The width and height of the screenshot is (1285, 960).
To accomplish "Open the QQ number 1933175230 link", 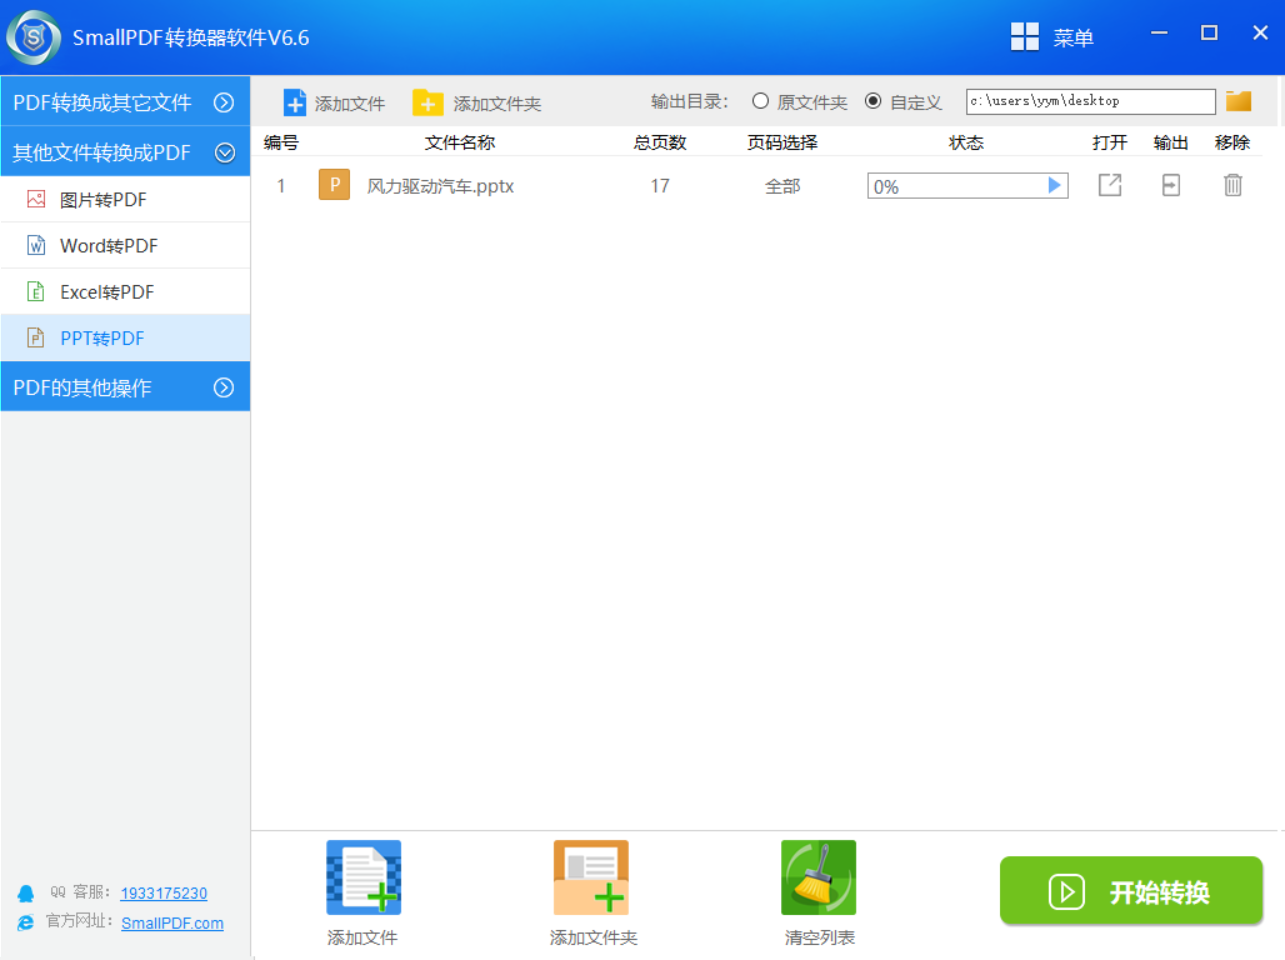I will click(164, 893).
